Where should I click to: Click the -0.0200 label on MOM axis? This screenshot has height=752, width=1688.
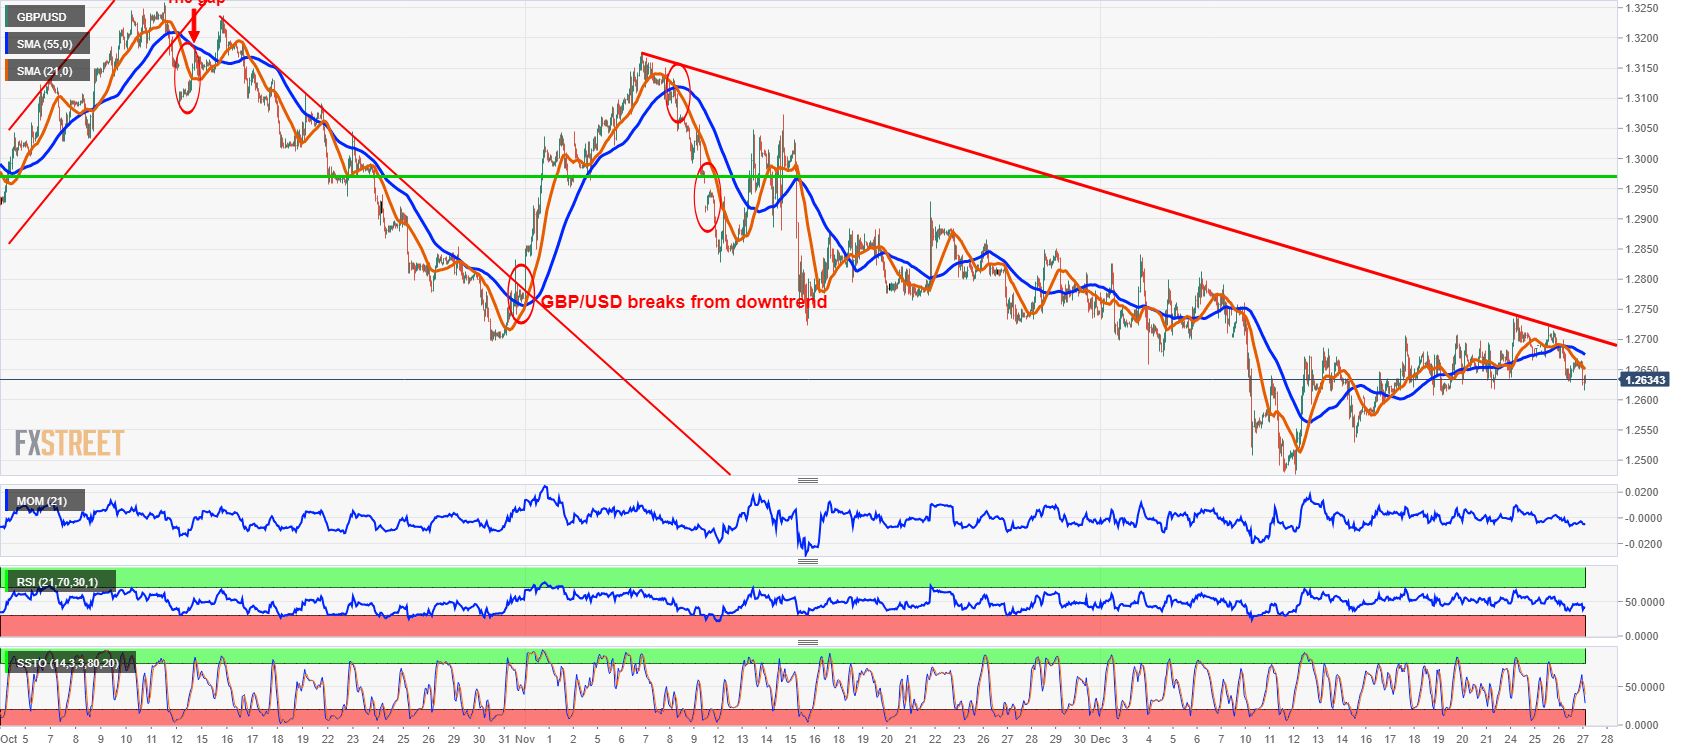click(x=1642, y=544)
